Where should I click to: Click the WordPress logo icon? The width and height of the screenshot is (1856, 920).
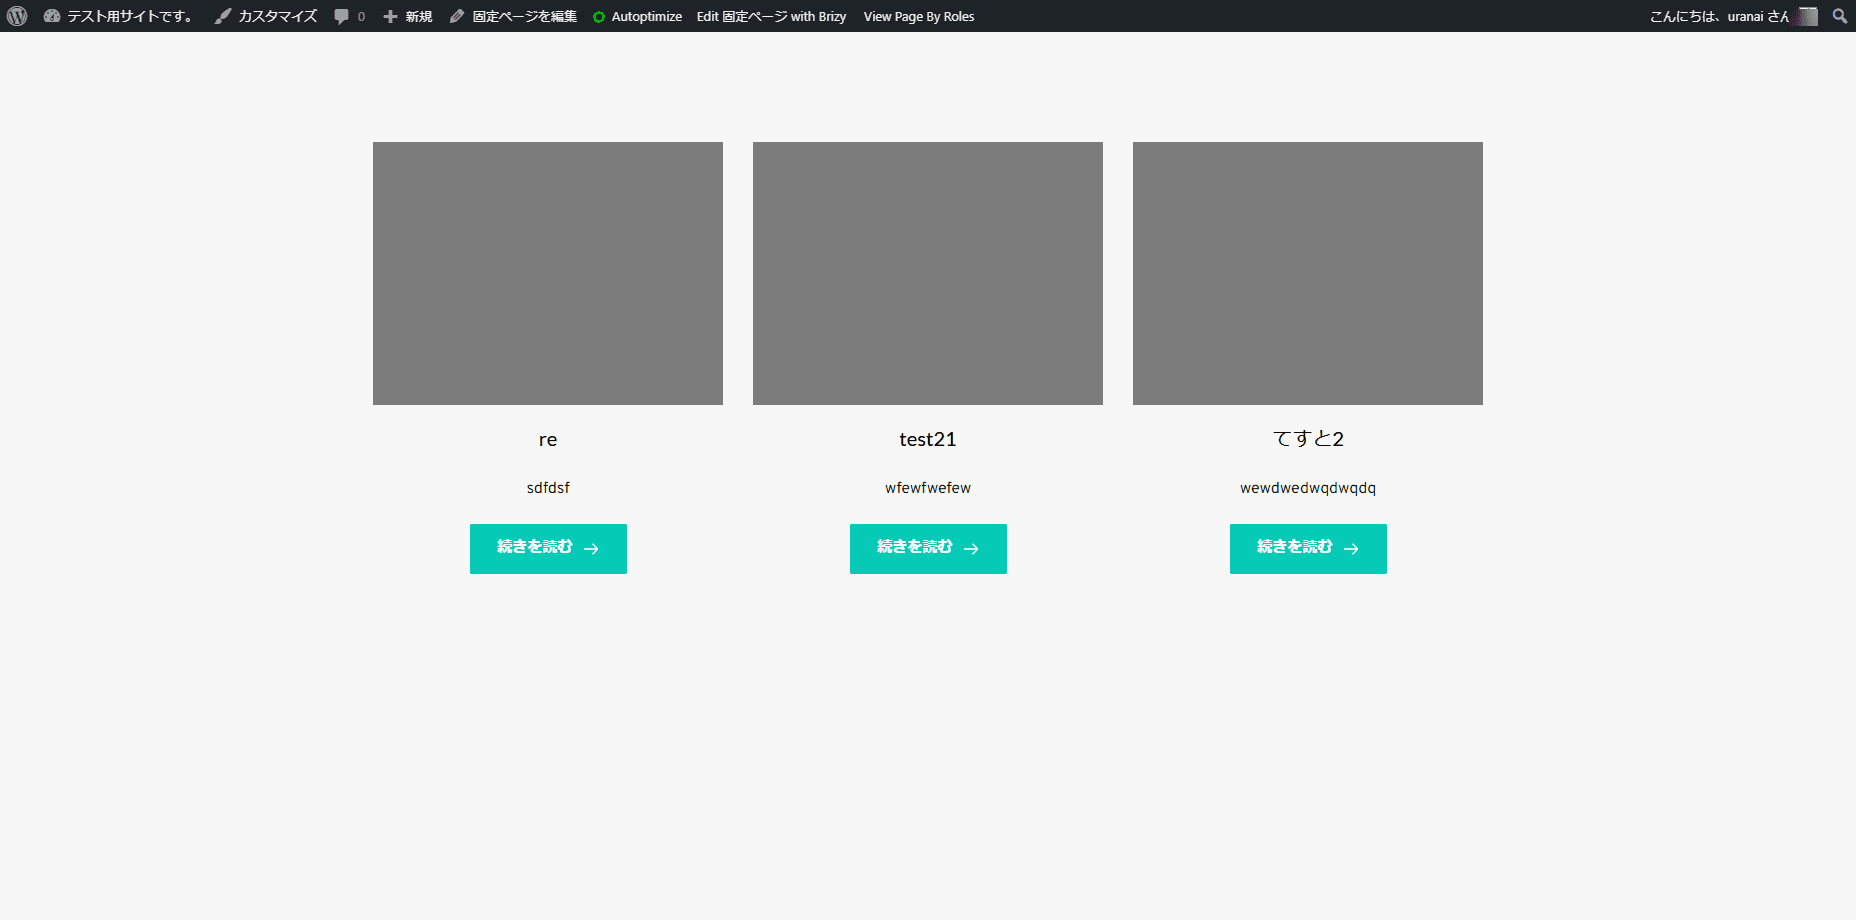(17, 16)
